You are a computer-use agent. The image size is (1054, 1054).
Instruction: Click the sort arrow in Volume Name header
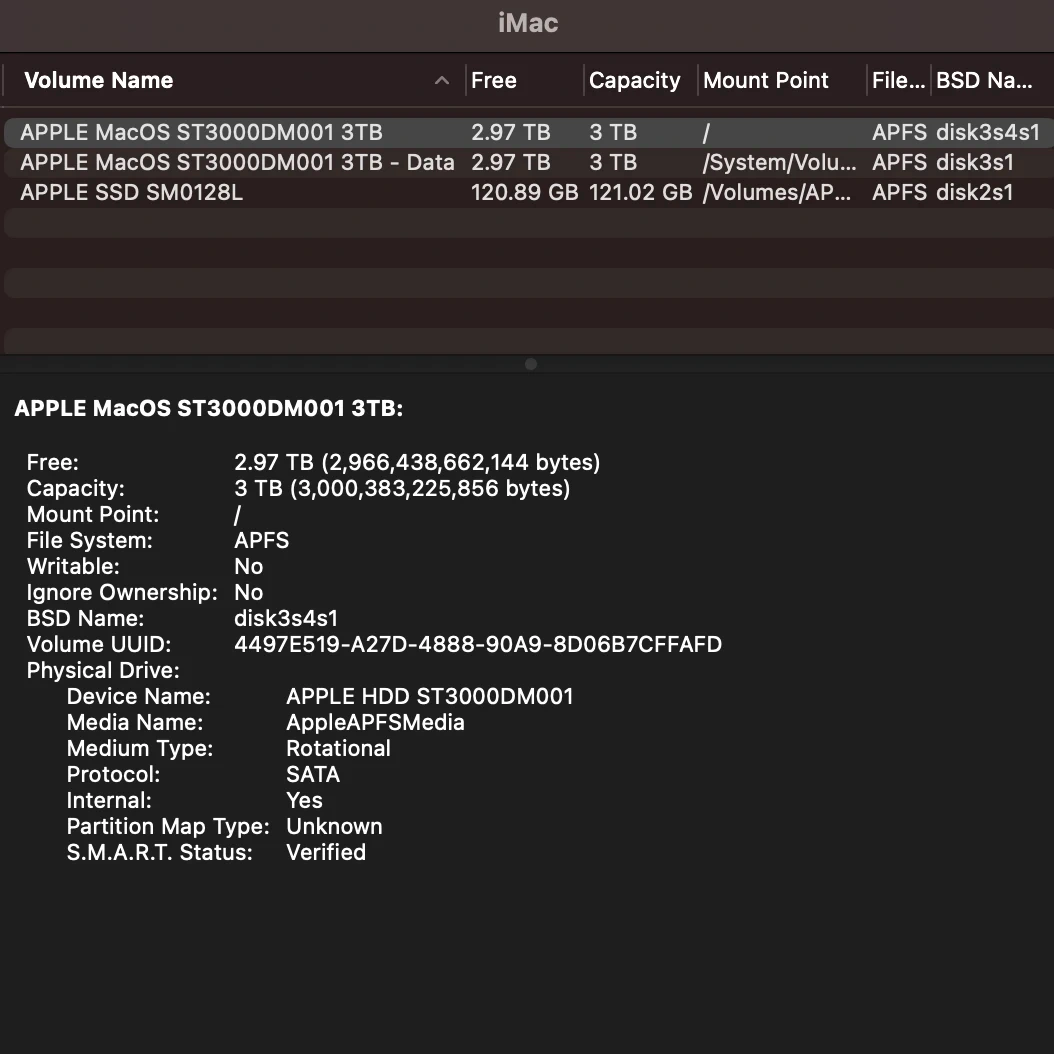442,81
